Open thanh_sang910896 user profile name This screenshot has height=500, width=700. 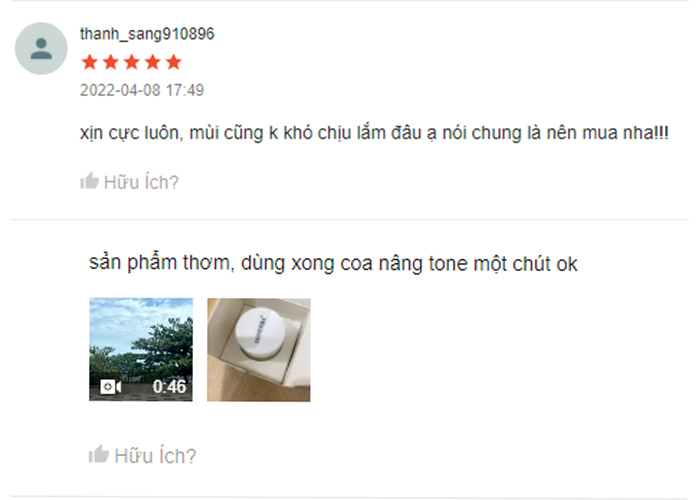click(x=147, y=34)
